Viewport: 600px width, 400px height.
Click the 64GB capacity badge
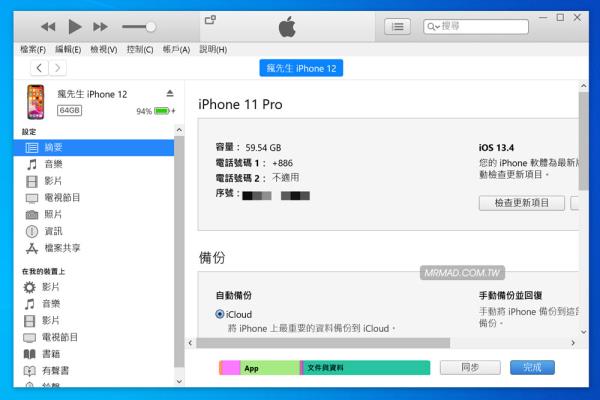pos(69,111)
